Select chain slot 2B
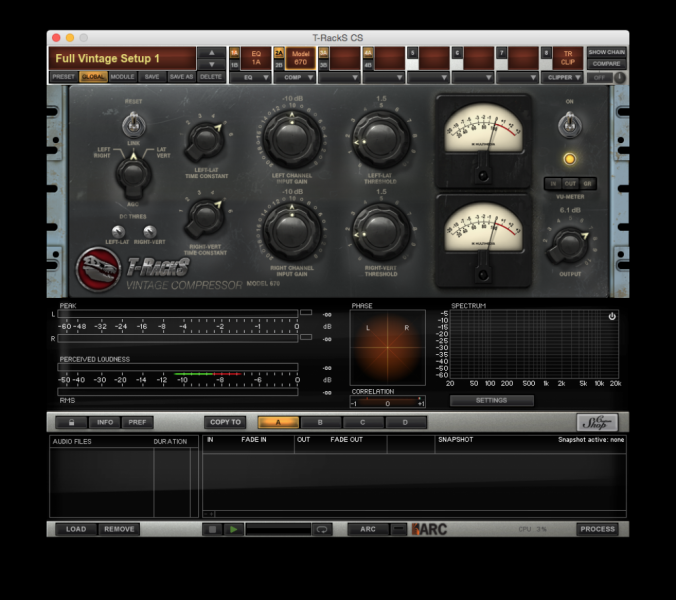The image size is (676, 600). coord(279,65)
